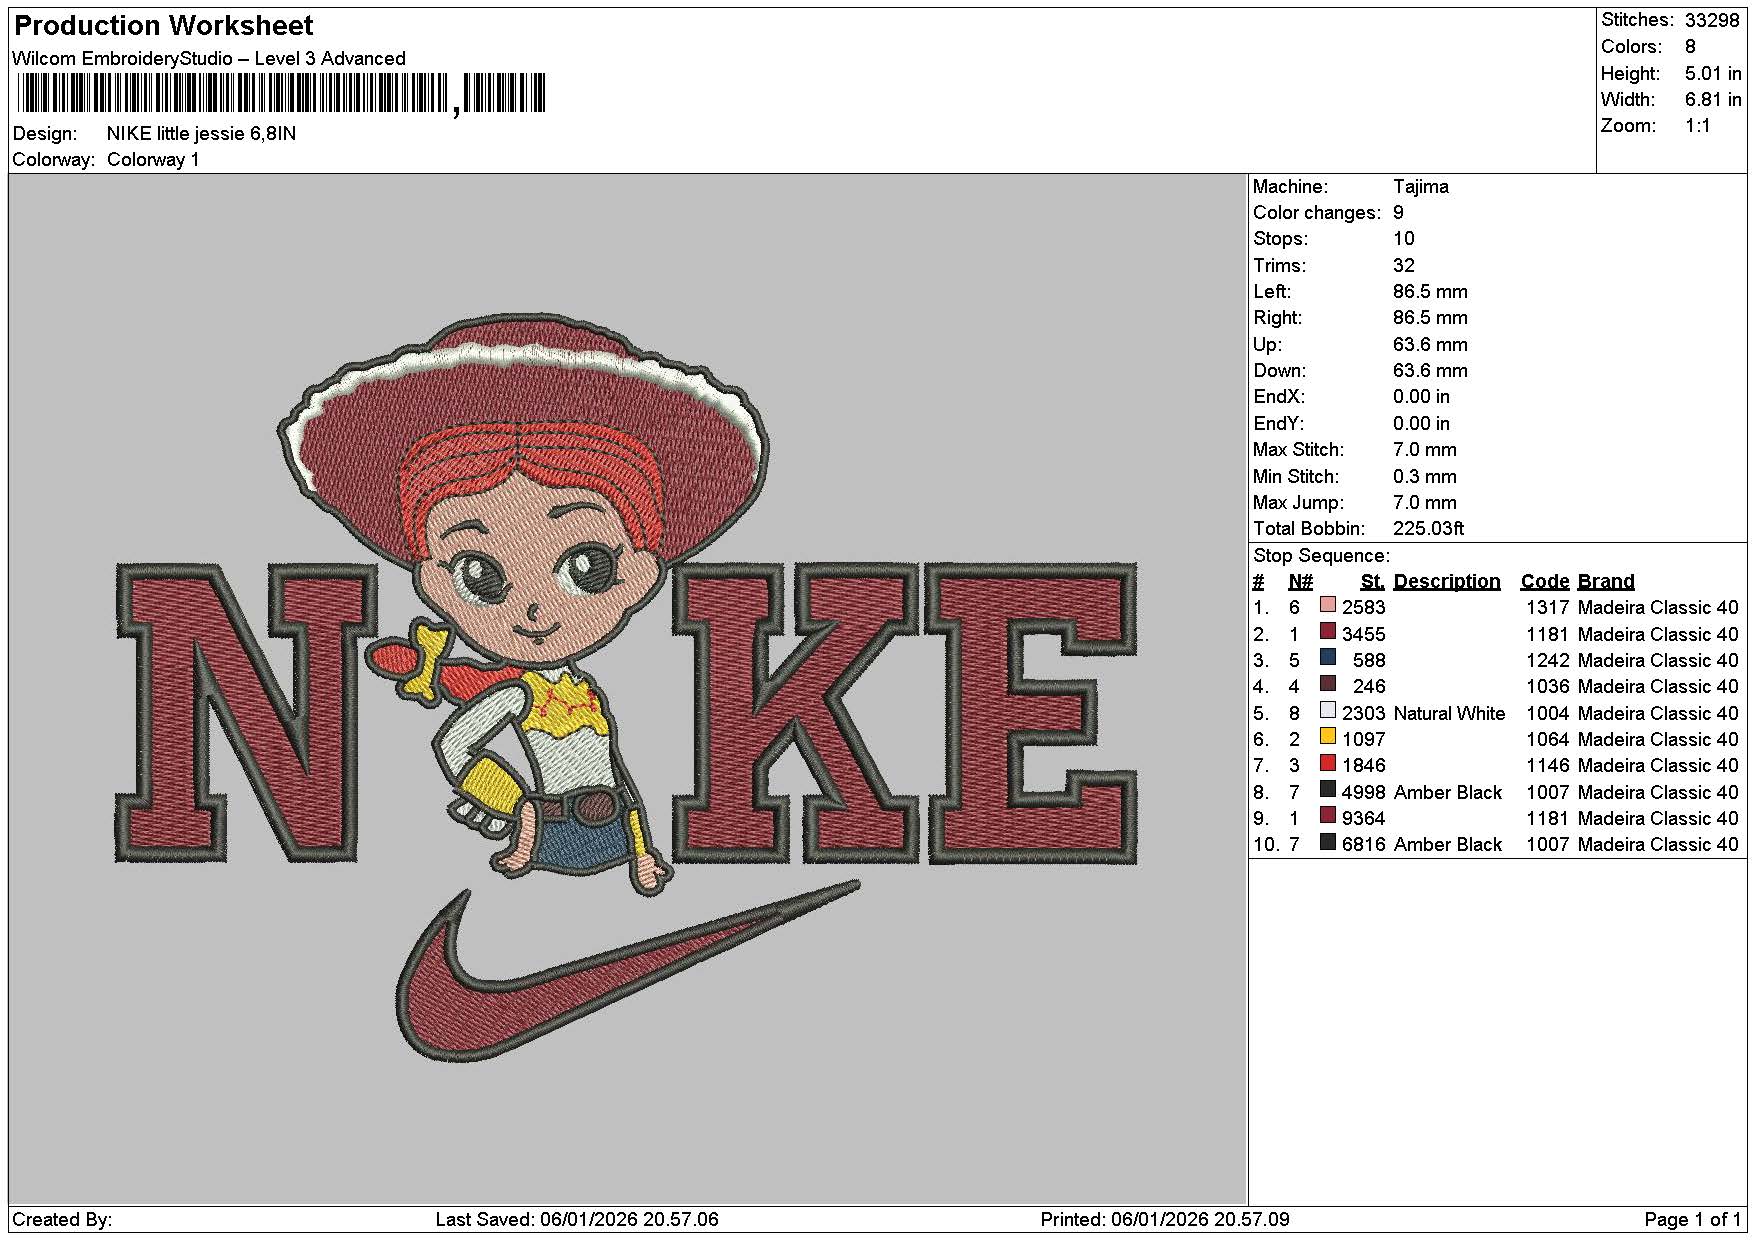This screenshot has height=1240, width=1755.
Task: Click the Color changes value 9
Action: [1398, 212]
